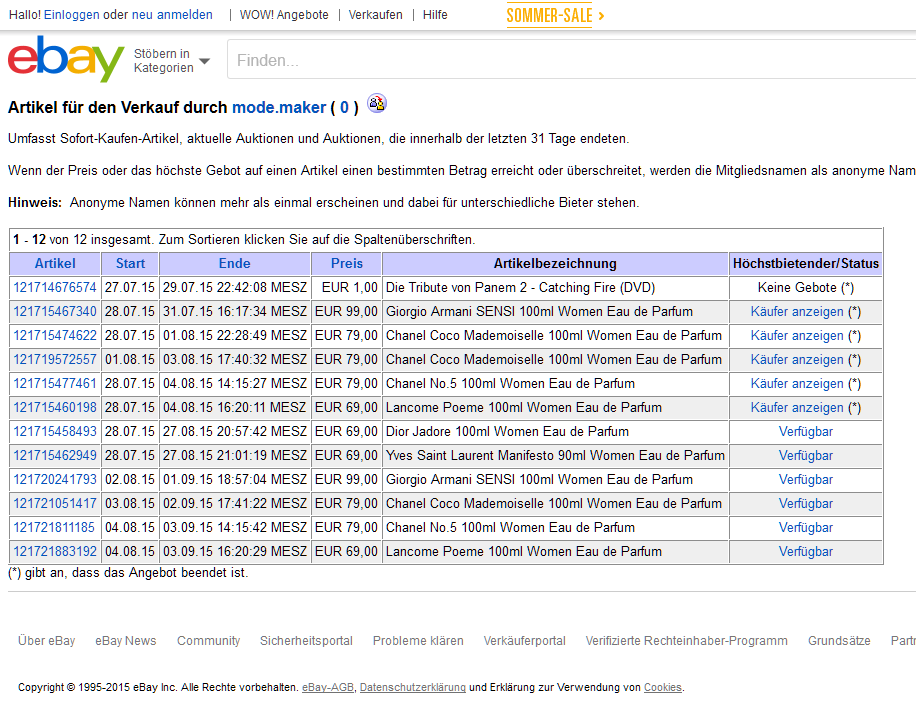Screen dimensions: 916x719
Task: Select Verkaufen in the top menu
Action: pos(375,15)
